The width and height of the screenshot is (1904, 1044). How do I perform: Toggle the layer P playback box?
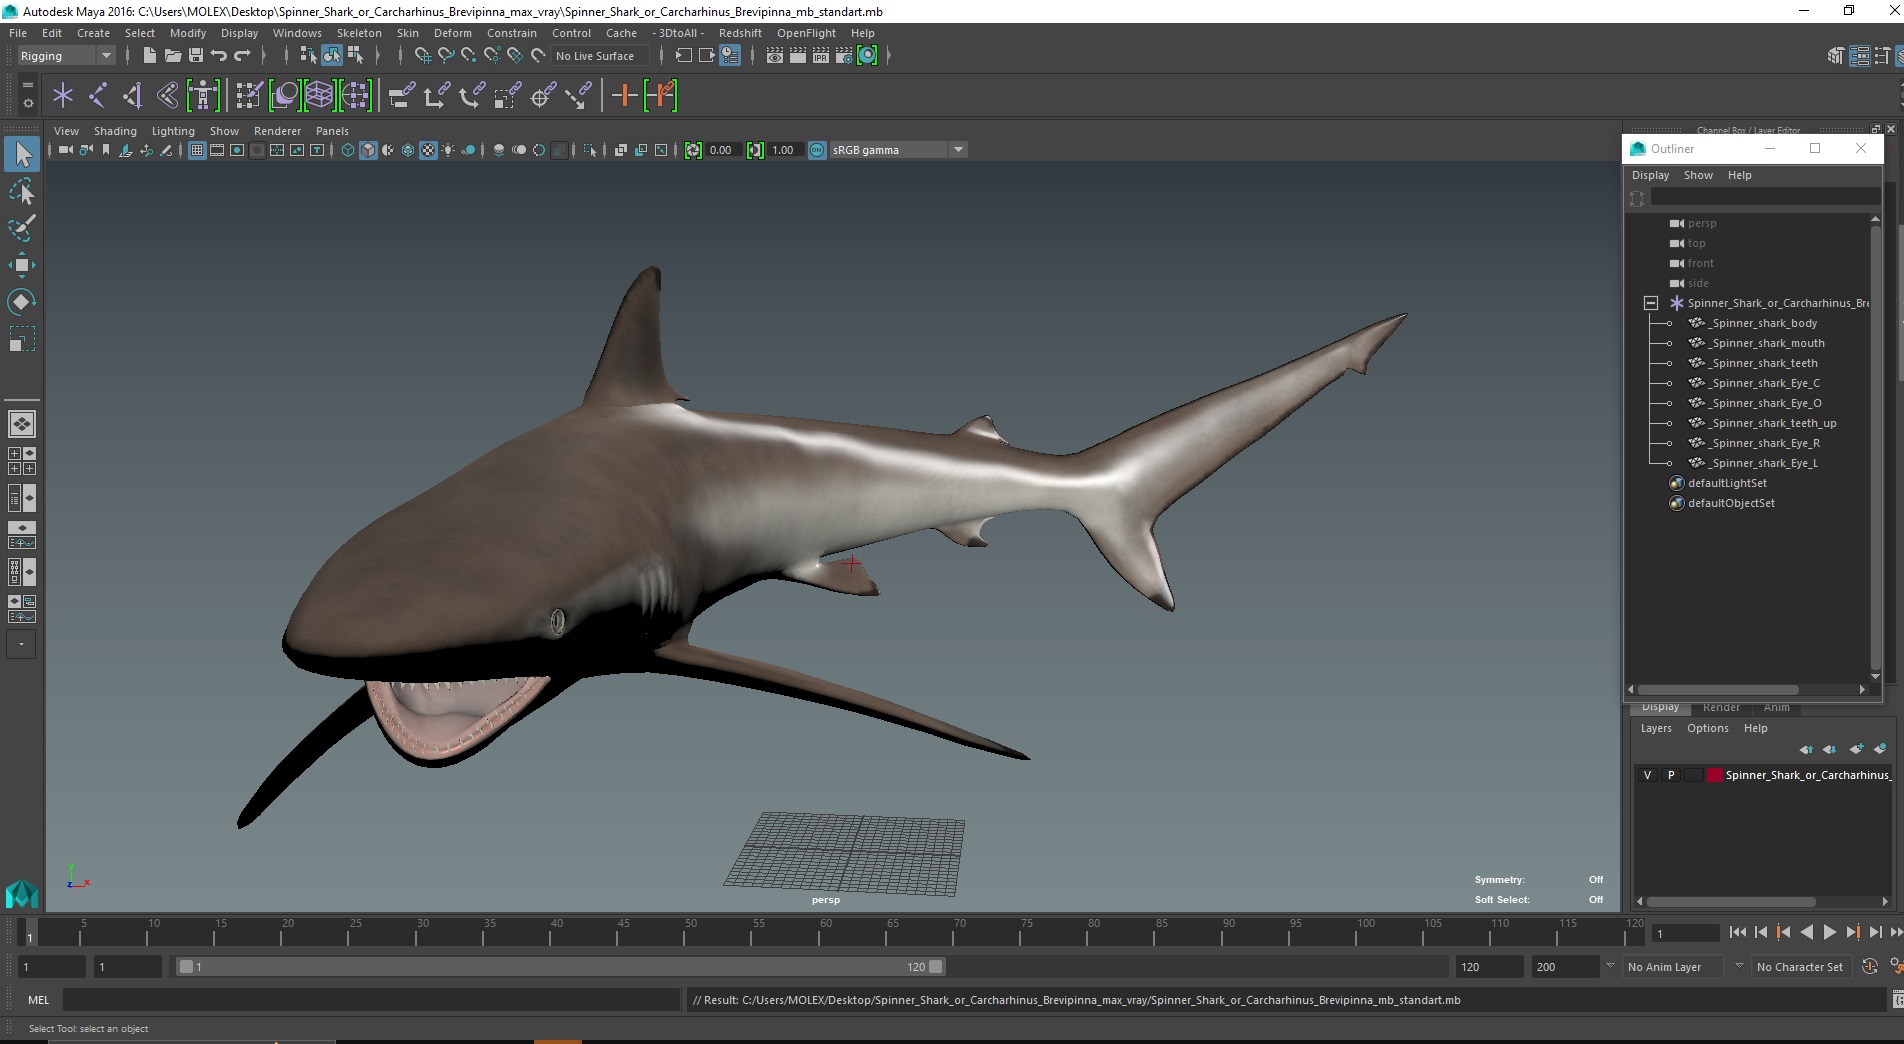[x=1670, y=775]
